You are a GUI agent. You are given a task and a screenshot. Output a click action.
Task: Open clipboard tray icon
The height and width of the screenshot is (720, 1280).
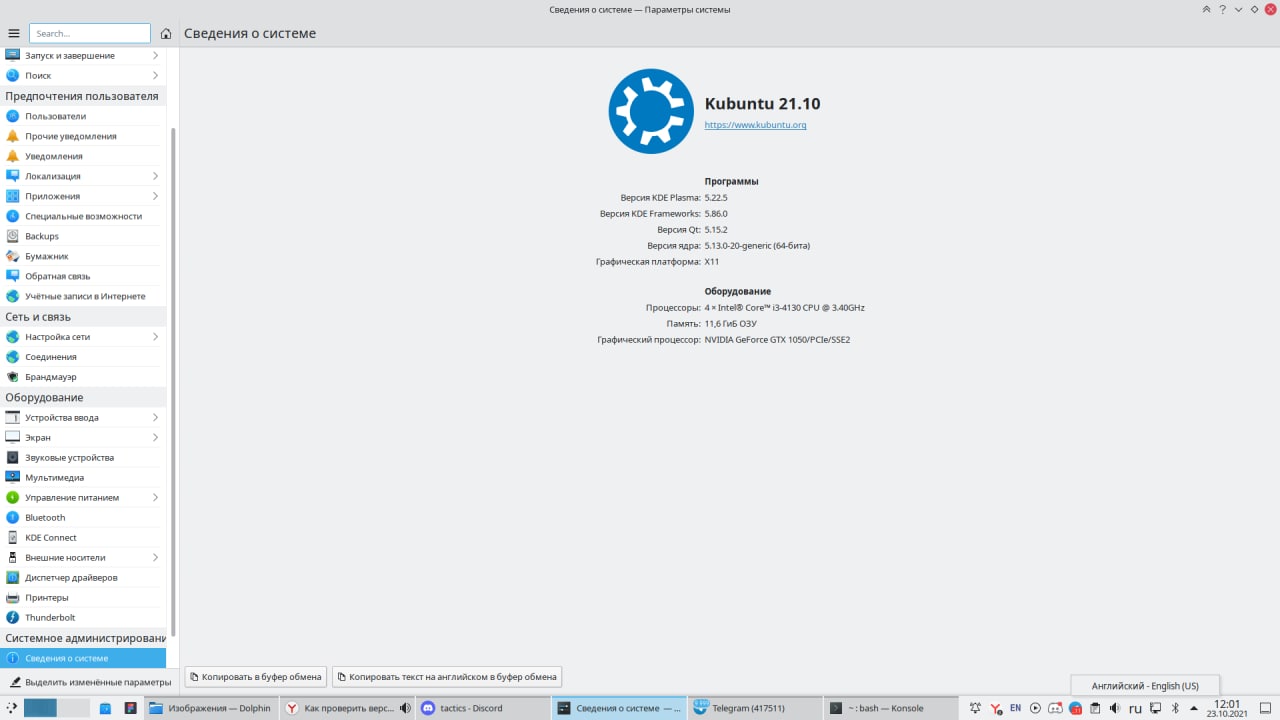point(1095,708)
